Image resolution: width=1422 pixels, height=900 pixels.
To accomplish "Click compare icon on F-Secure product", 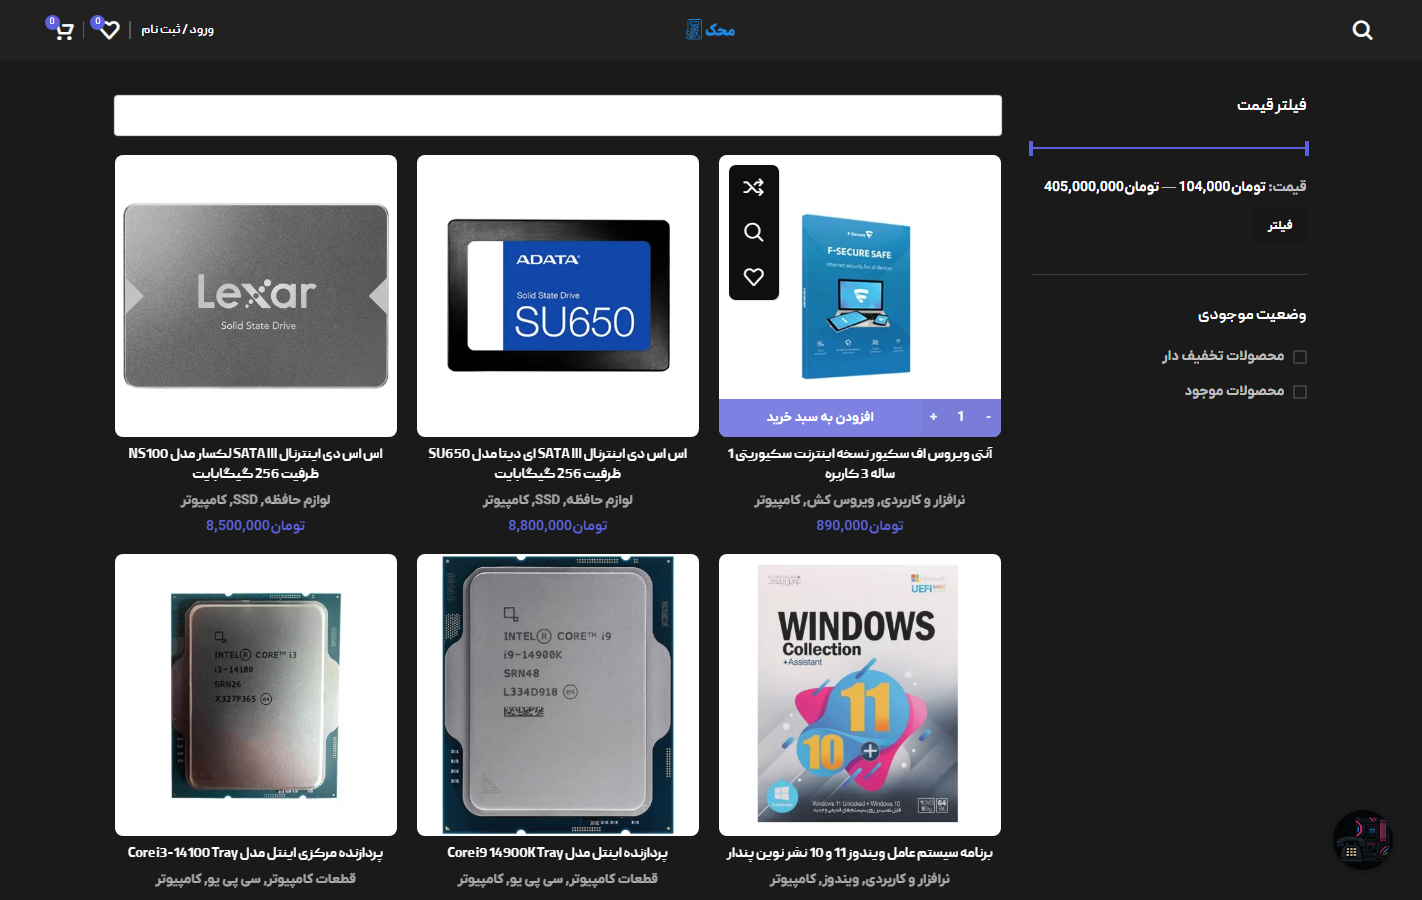I will click(753, 187).
